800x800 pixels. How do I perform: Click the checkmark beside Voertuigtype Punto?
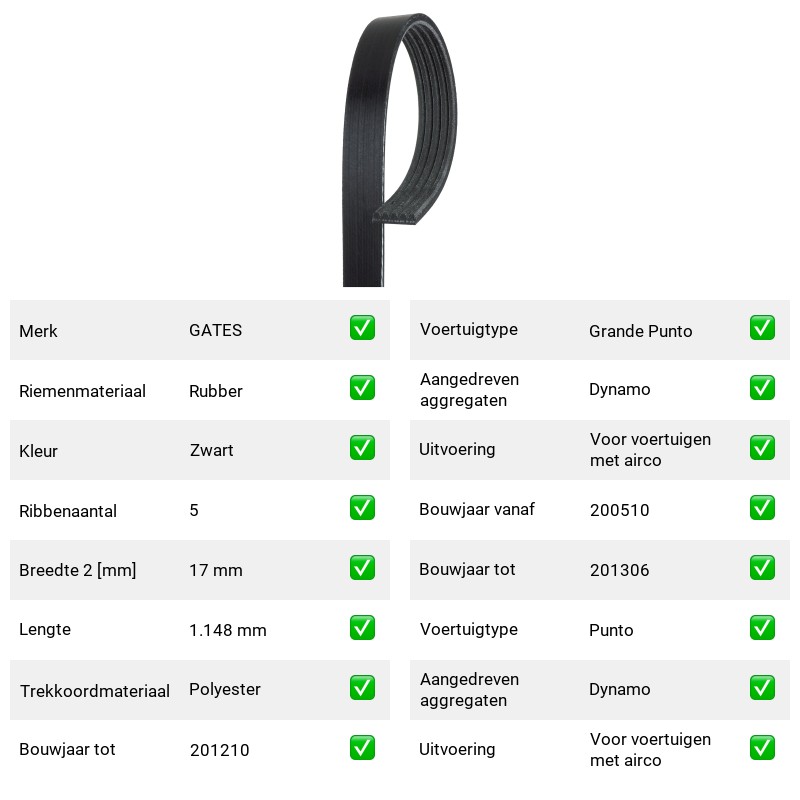(x=762, y=628)
